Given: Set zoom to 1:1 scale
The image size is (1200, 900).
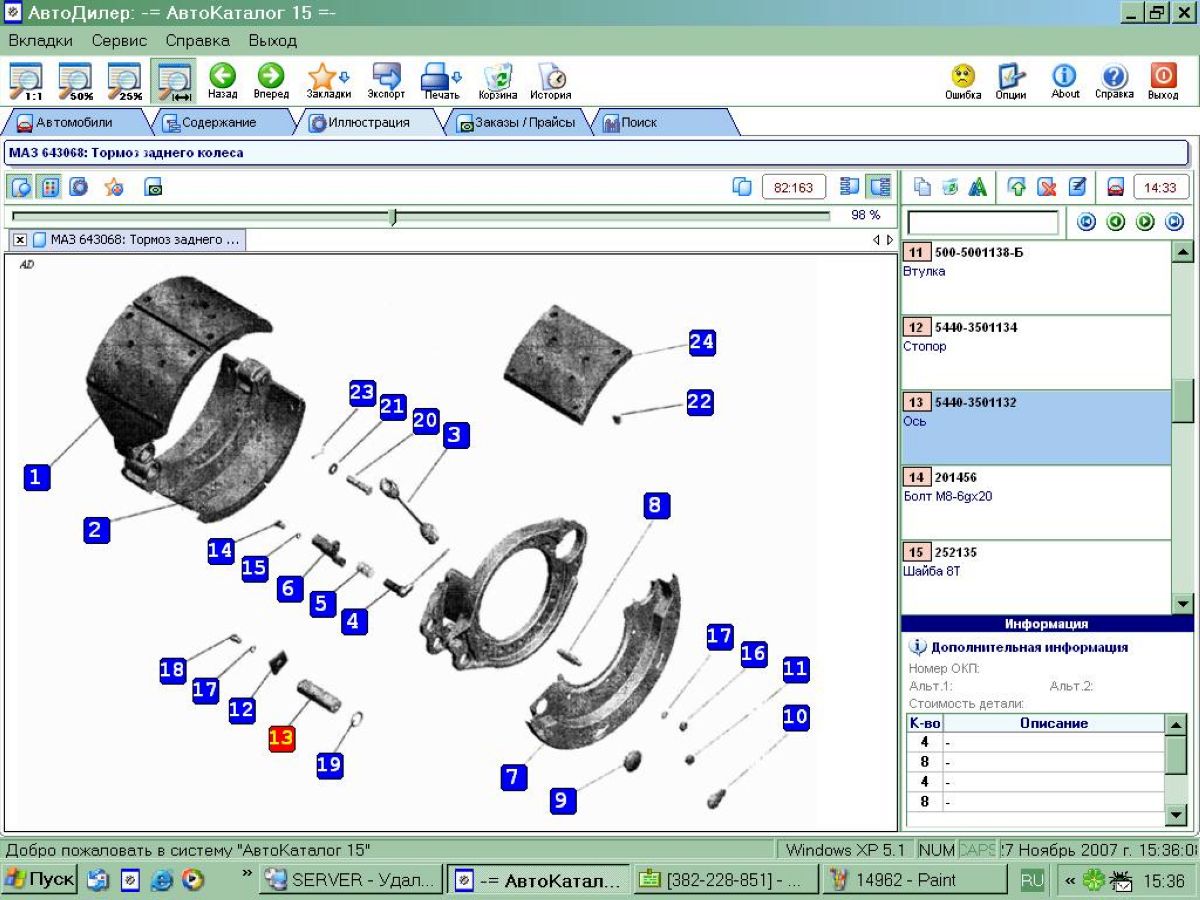Looking at the screenshot, I should (26, 81).
